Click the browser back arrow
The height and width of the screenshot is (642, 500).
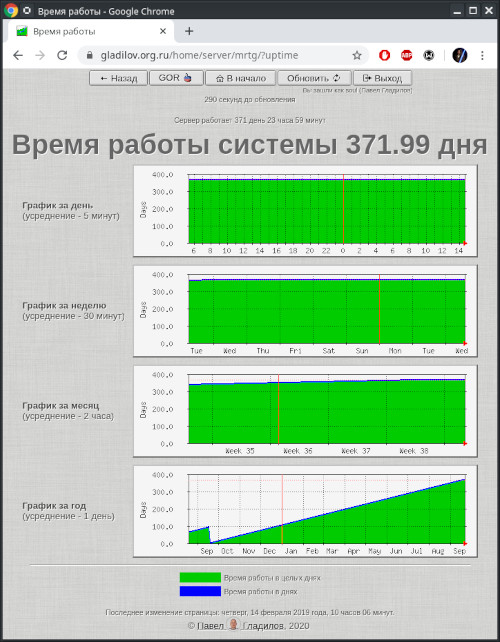tap(18, 55)
